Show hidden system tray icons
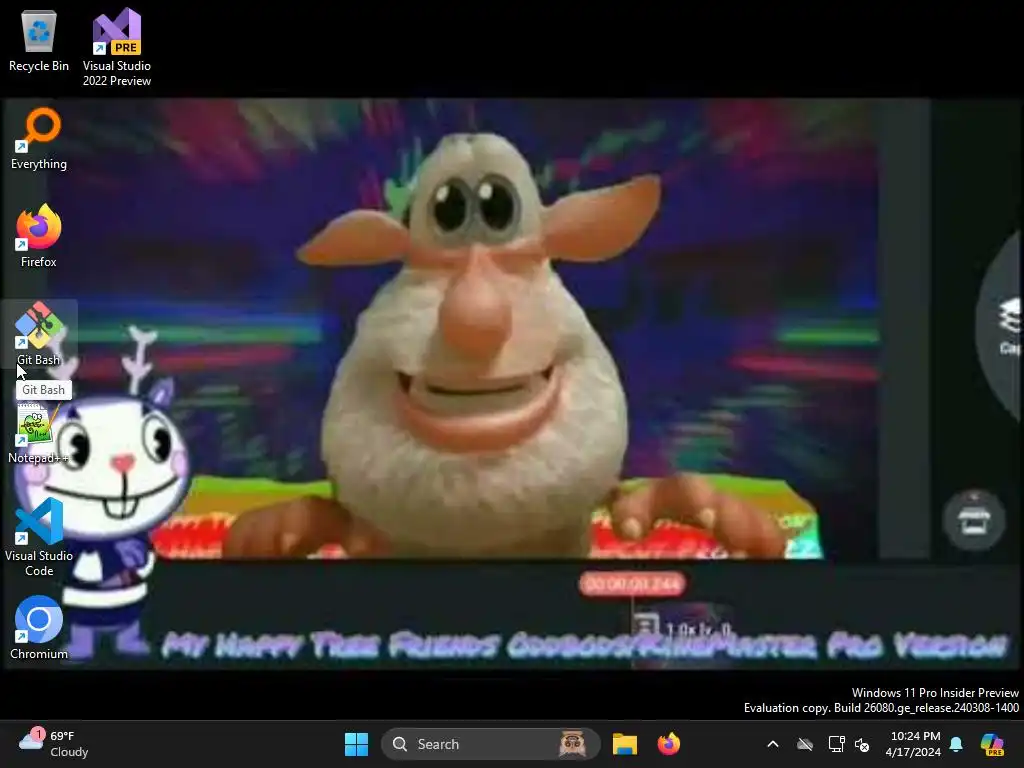This screenshot has height=768, width=1024. pos(773,744)
